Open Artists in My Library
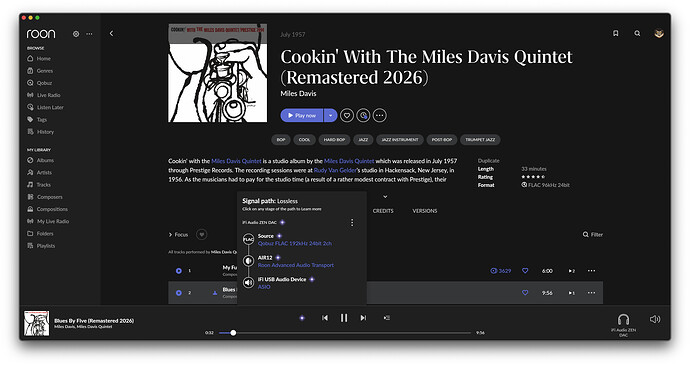690x366 pixels. click(x=40, y=172)
